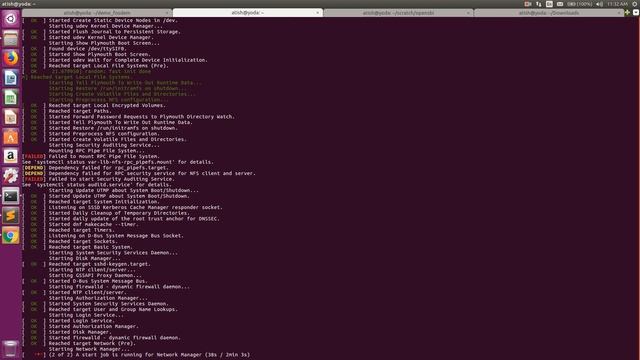Click 'Reached target Local Encrypted Volumes.' line
Viewport: 640px width, 360px height.
pos(107,105)
